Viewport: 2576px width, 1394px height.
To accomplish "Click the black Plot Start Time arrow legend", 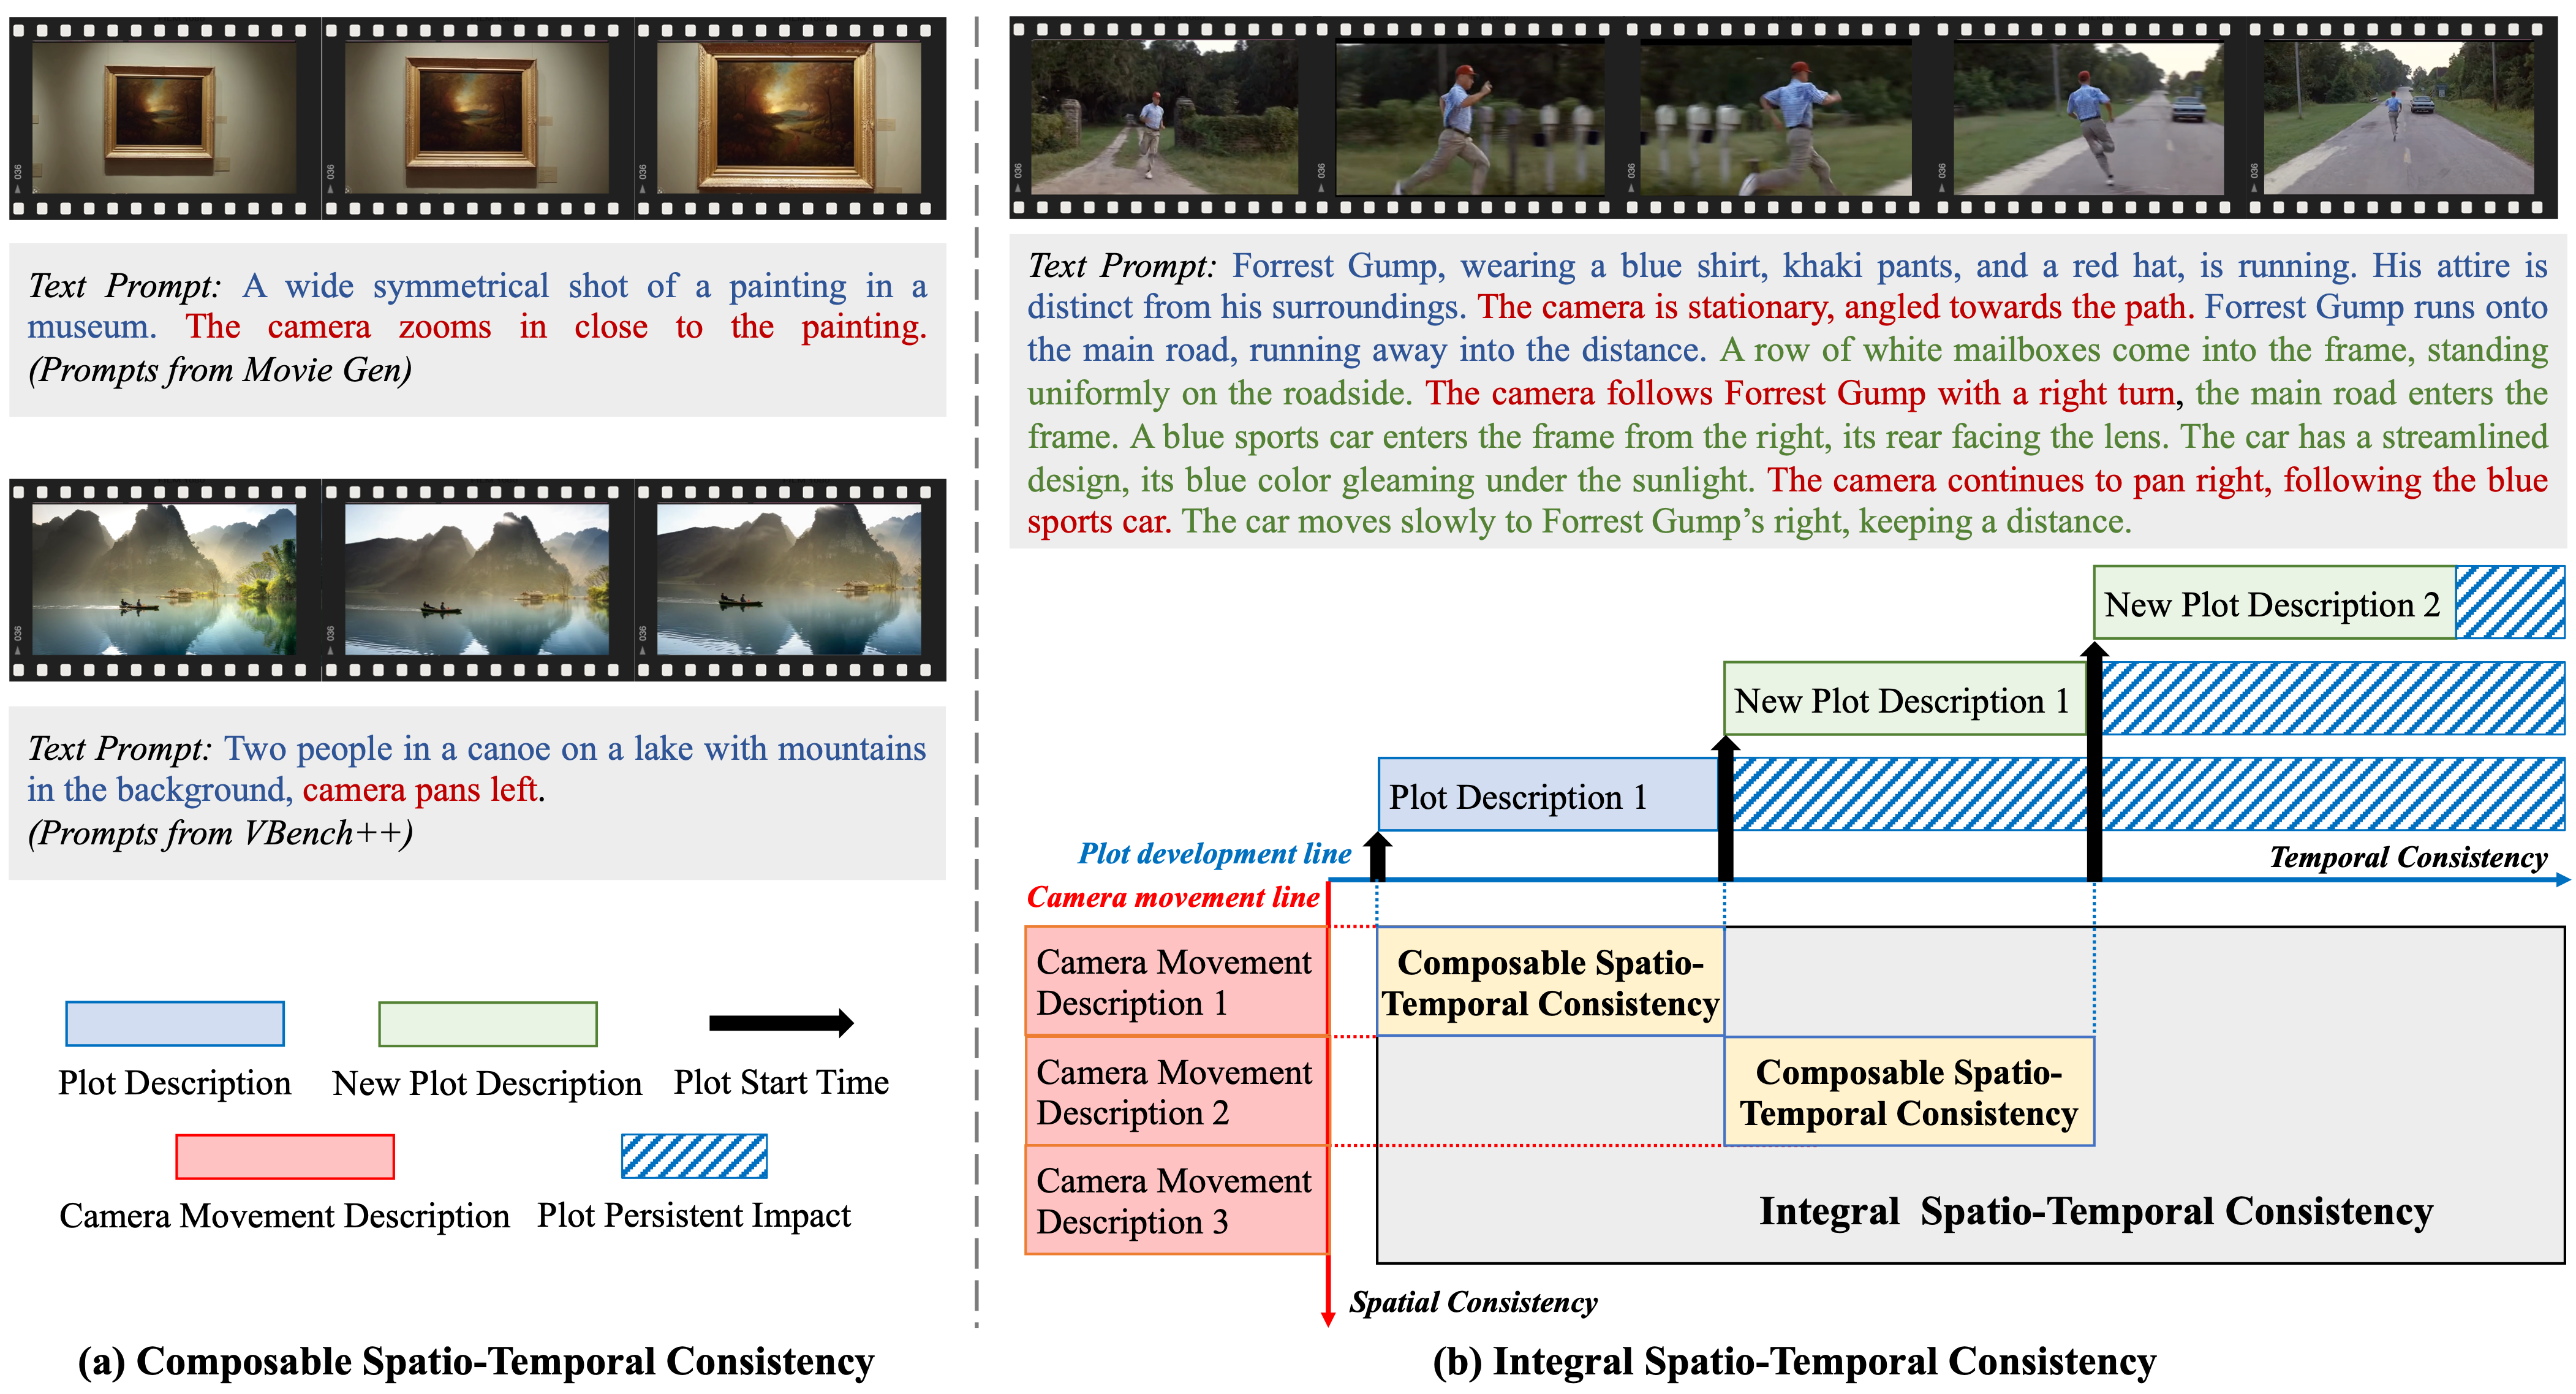I will click(x=780, y=1023).
